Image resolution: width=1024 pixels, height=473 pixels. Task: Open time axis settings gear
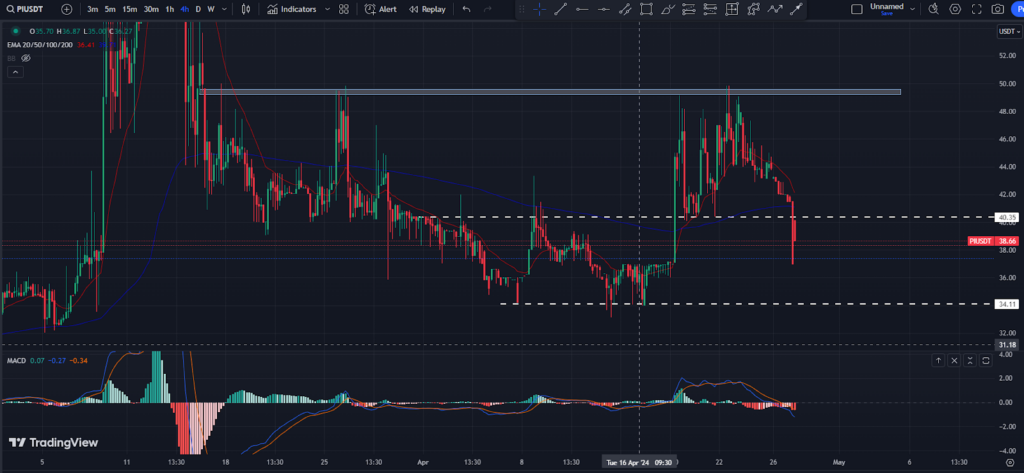(x=1010, y=462)
